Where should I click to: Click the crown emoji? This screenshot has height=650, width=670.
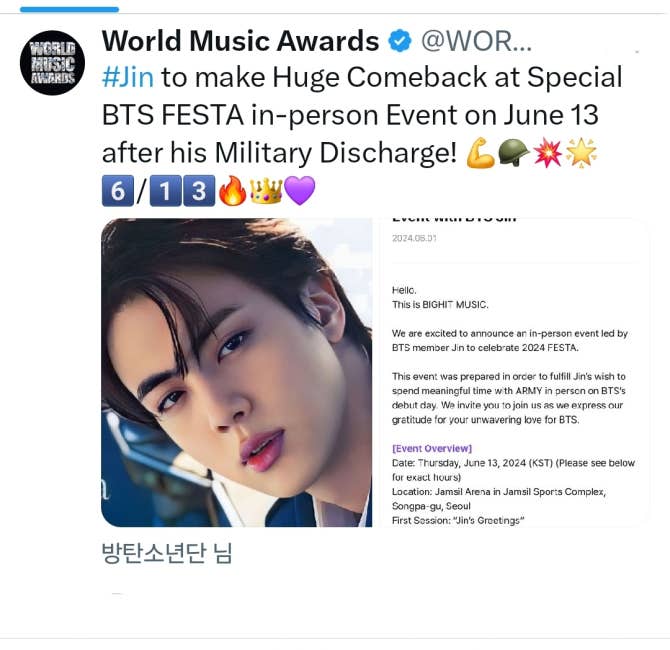coord(266,191)
